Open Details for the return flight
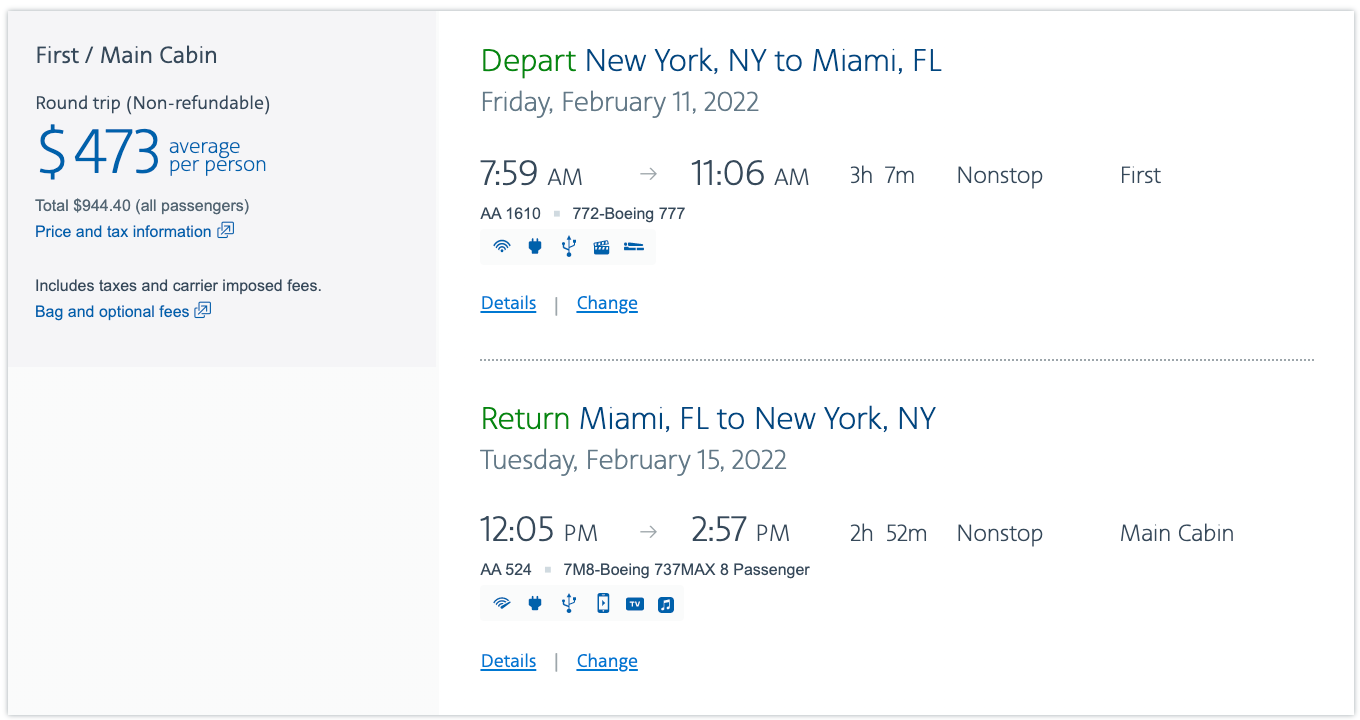This screenshot has height=720, width=1360. (508, 660)
